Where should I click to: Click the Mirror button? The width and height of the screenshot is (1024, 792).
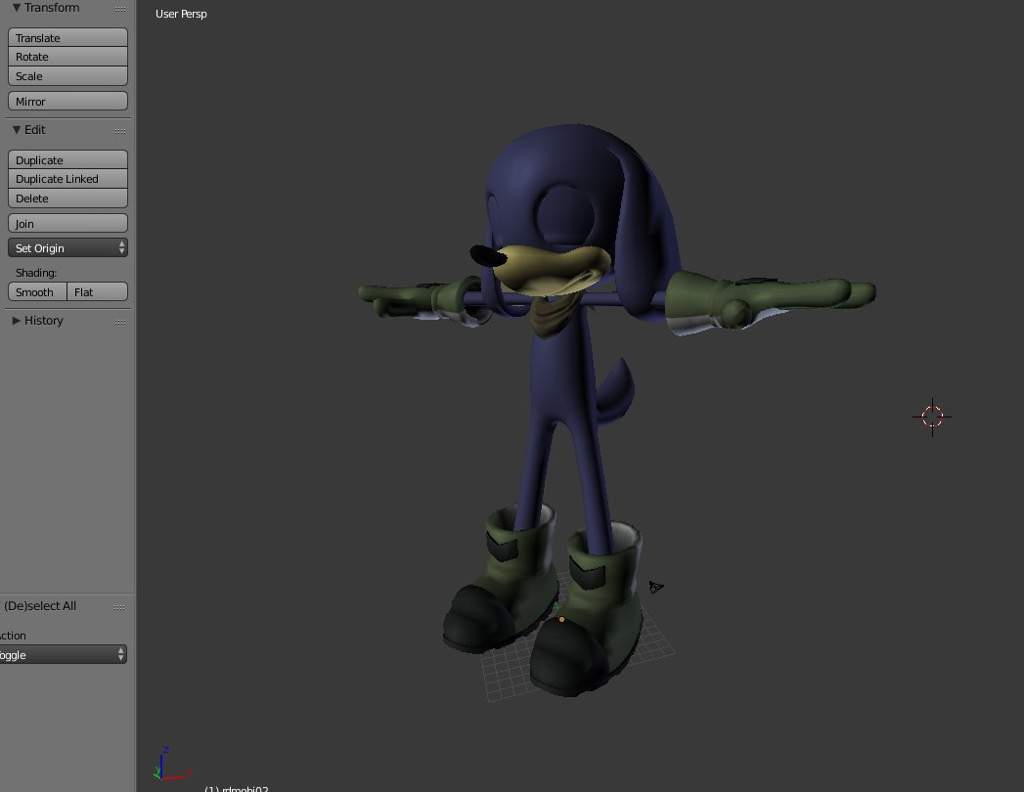(x=68, y=101)
